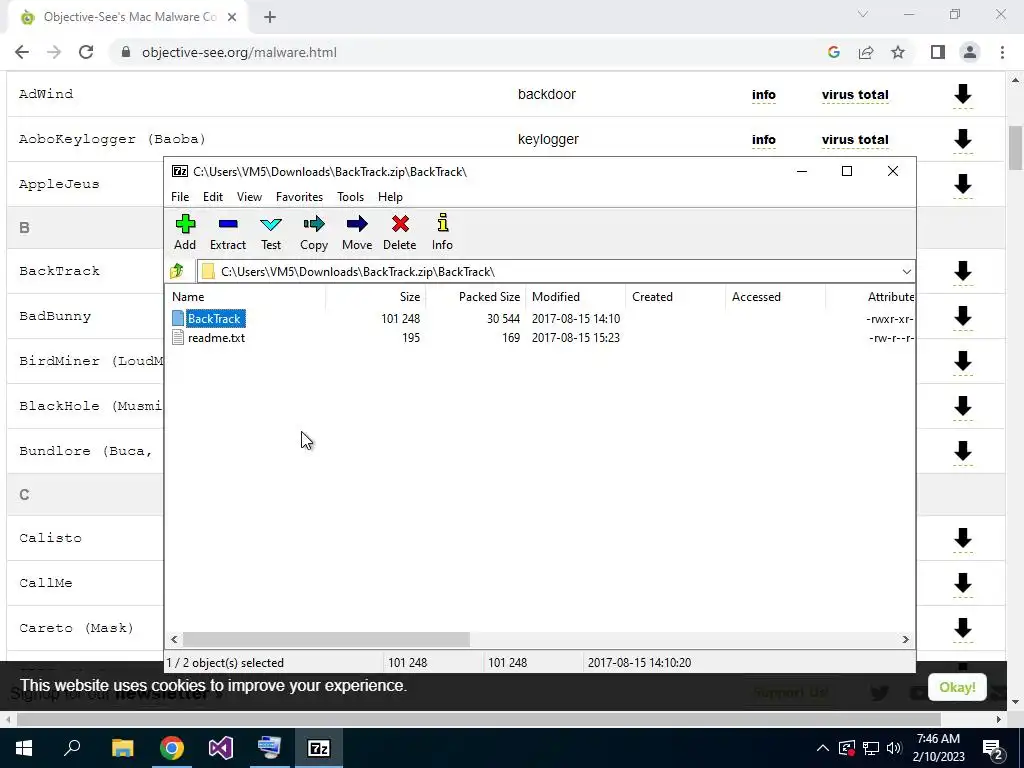Go up one folder level in 7-Zip

coord(177,271)
